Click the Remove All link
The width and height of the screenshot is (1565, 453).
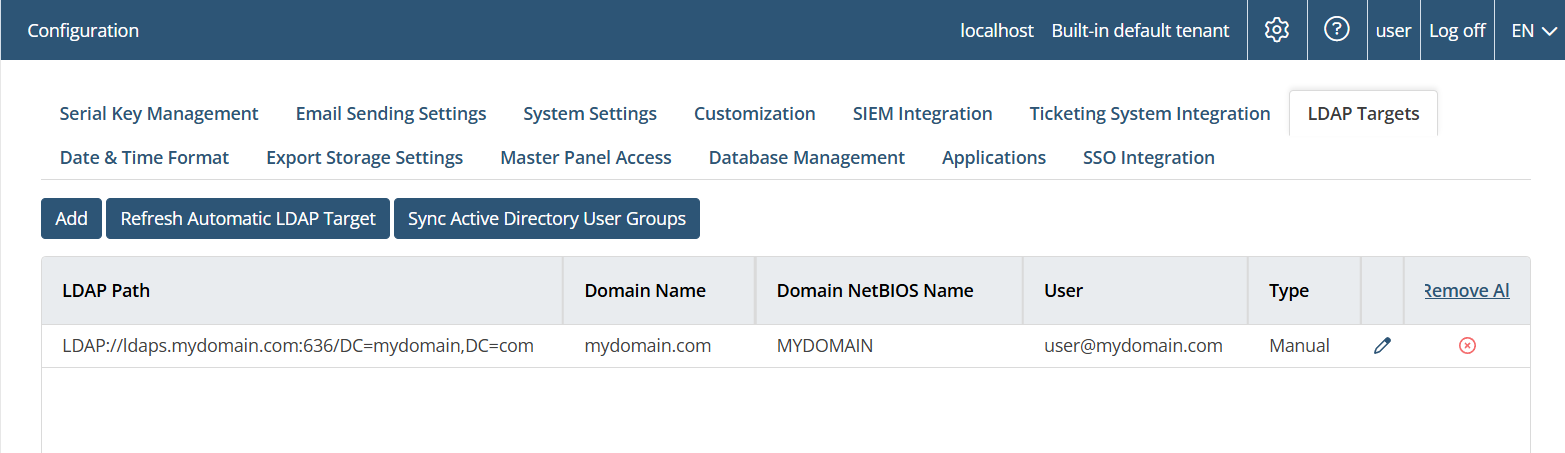point(1466,291)
